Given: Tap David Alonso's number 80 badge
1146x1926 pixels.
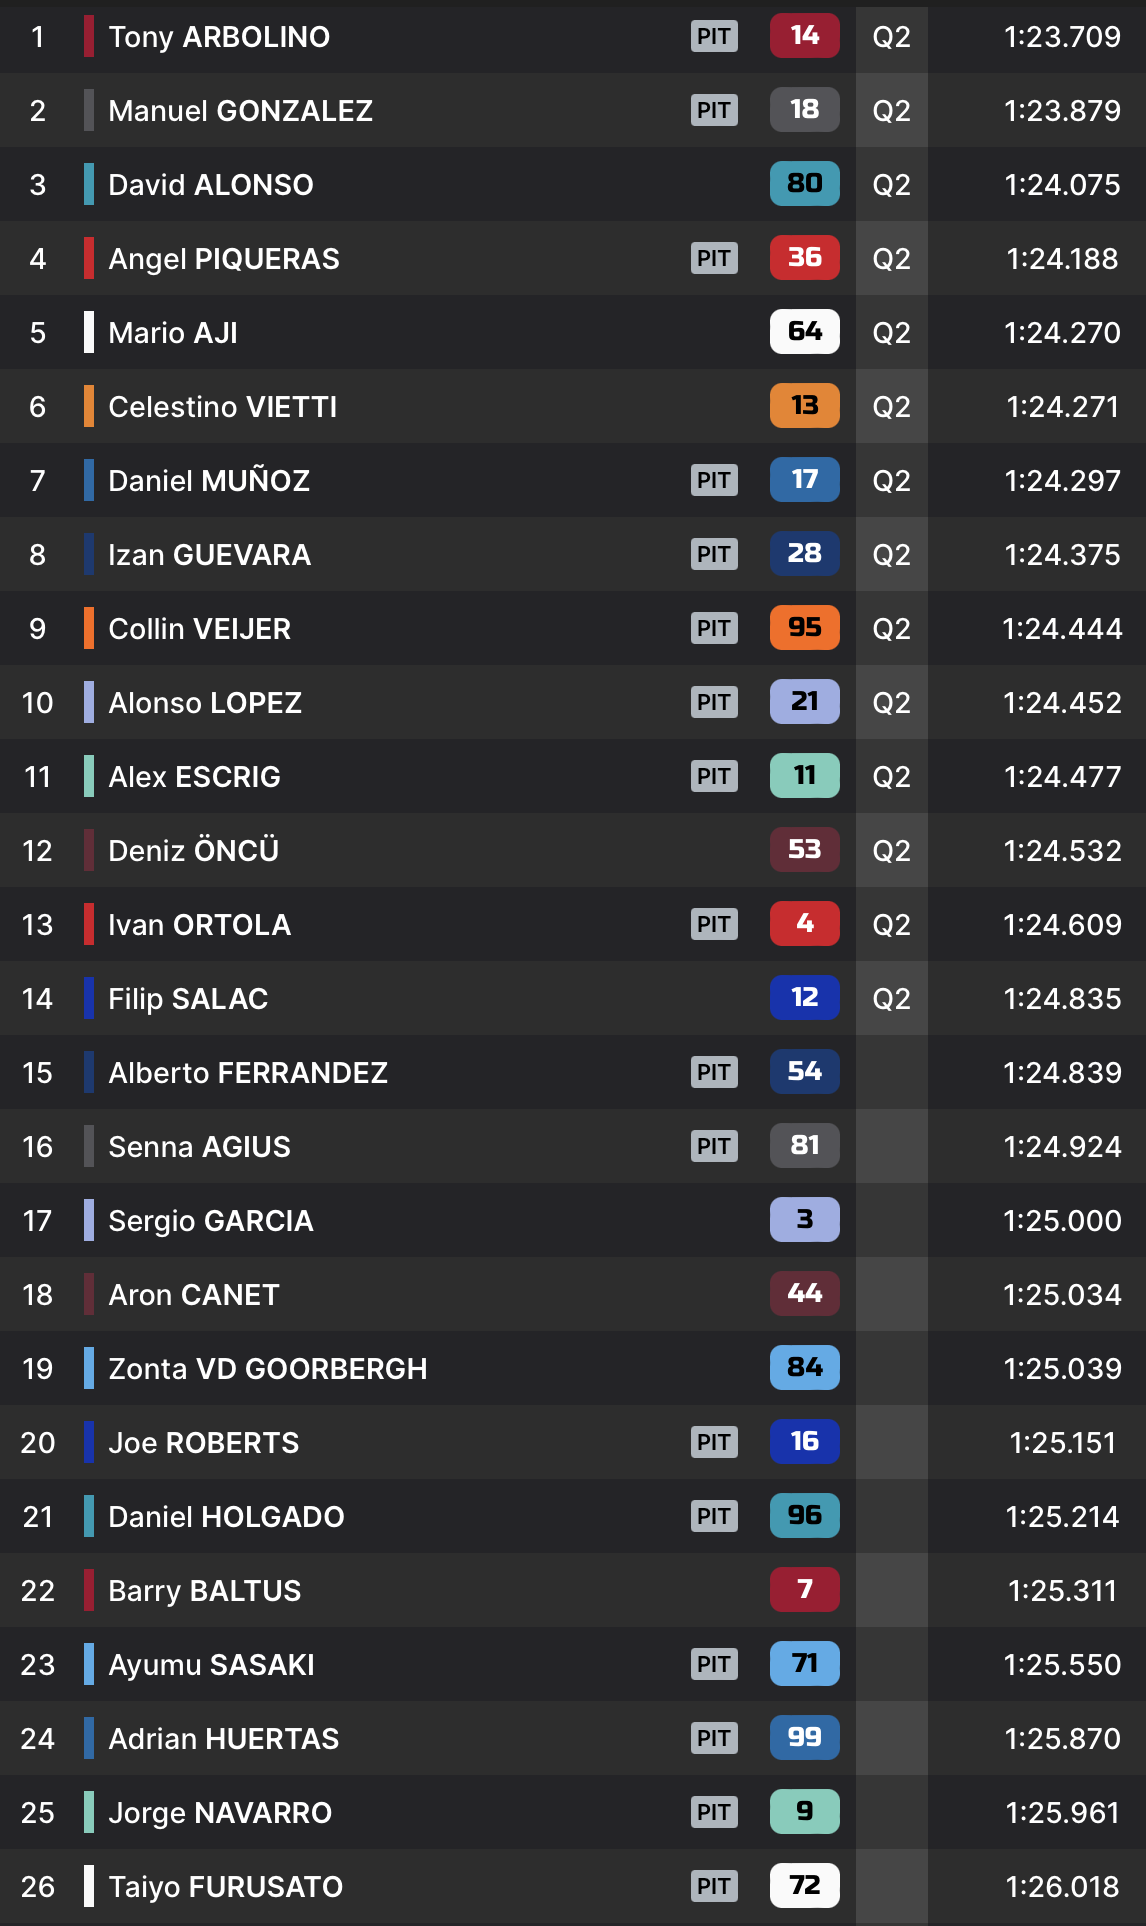Looking at the screenshot, I should point(804,184).
